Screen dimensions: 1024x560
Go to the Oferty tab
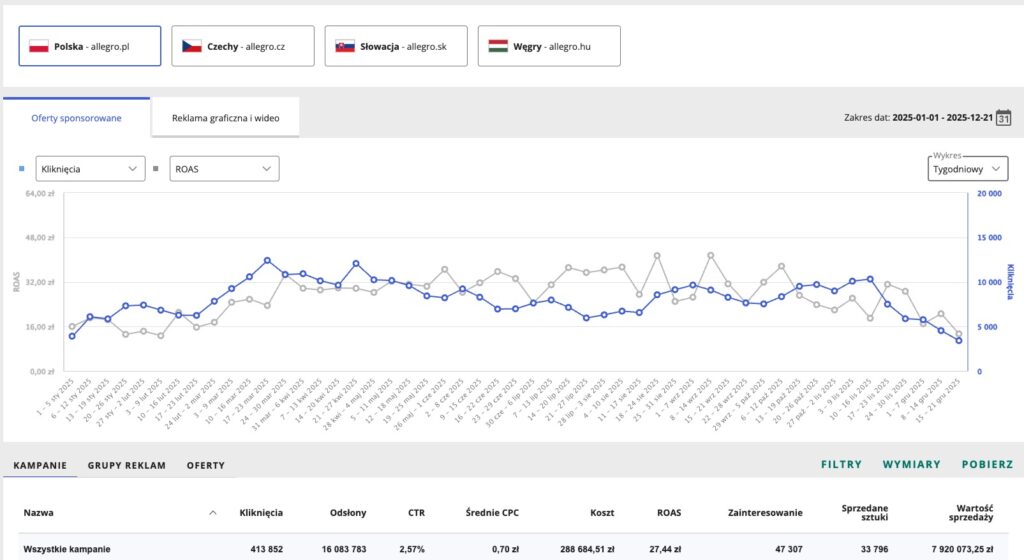click(x=205, y=465)
